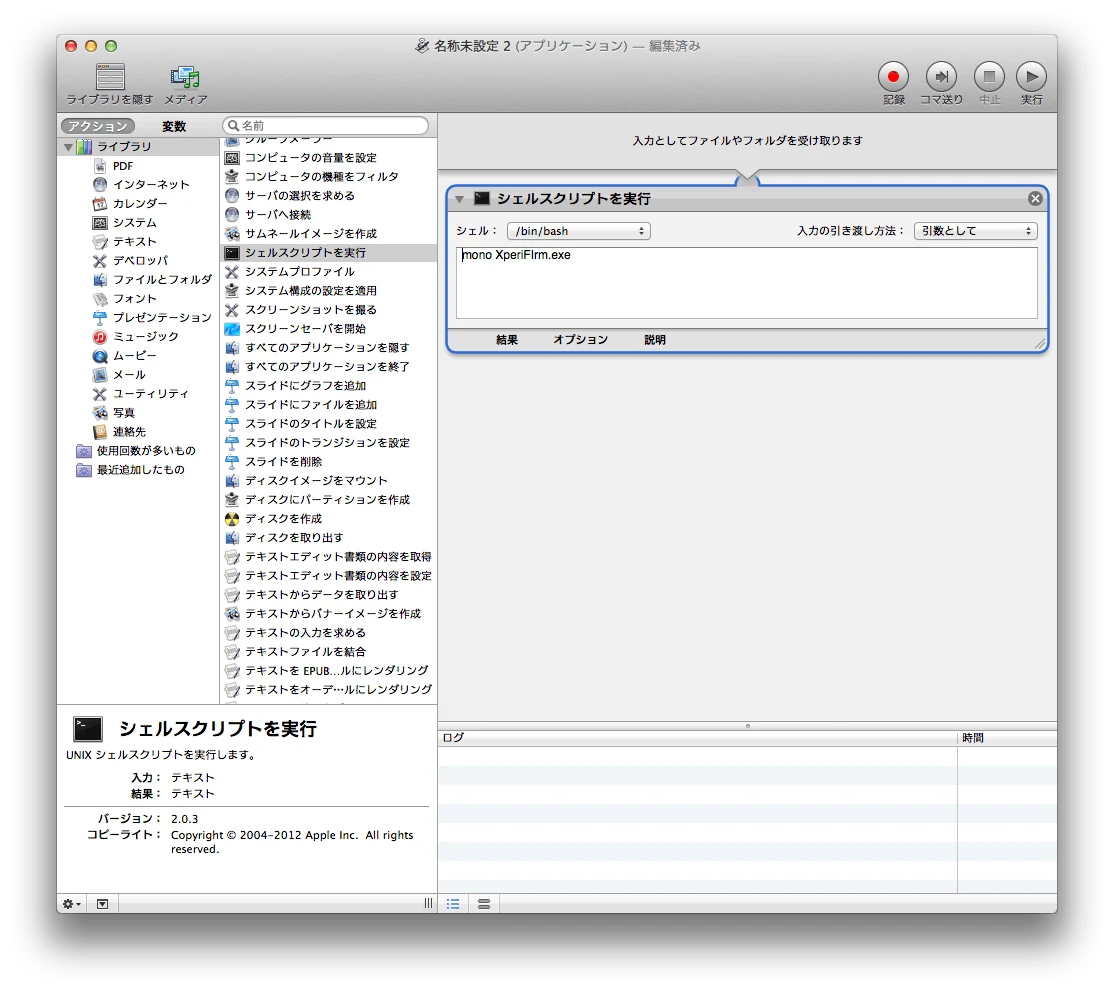Click the Record (記録) button

point(893,77)
